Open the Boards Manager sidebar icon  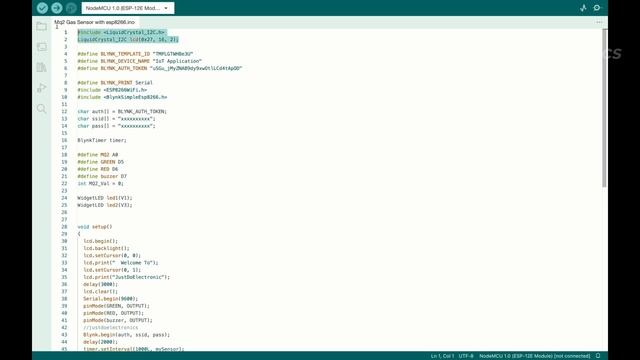42,47
